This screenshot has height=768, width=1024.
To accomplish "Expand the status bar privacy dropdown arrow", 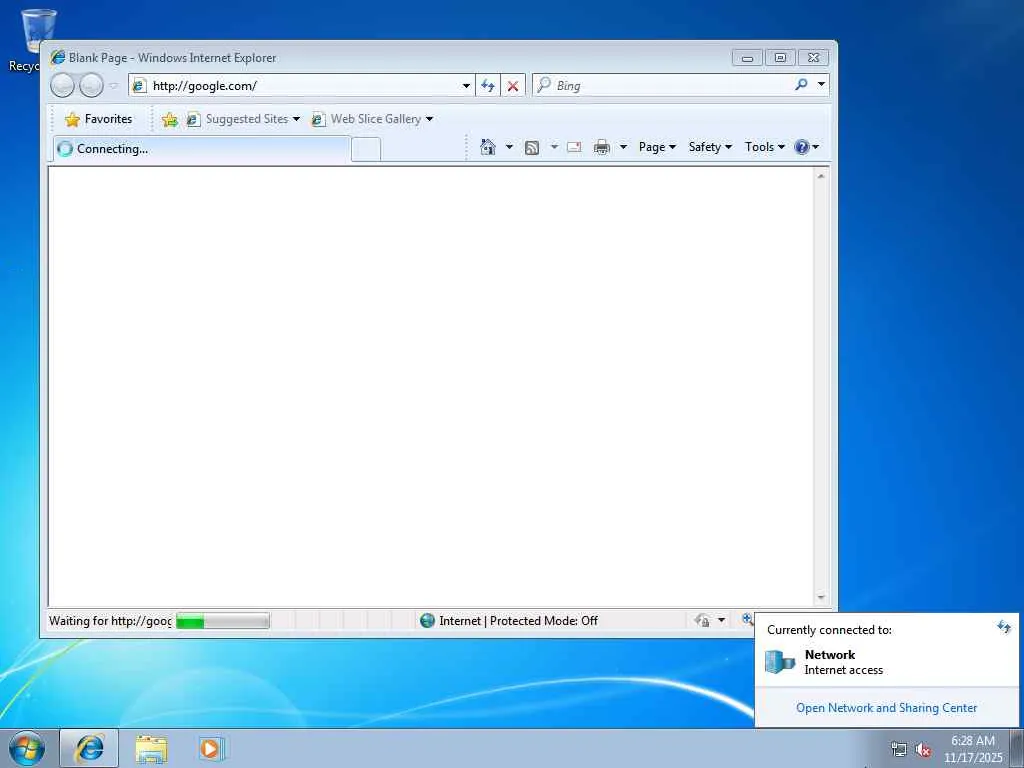I will click(722, 620).
